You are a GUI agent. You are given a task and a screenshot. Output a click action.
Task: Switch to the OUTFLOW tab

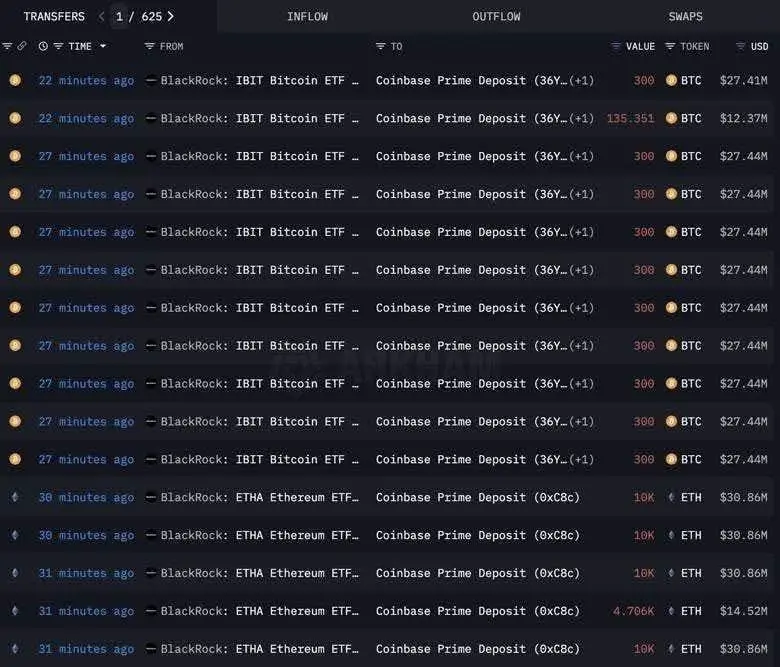tap(496, 16)
